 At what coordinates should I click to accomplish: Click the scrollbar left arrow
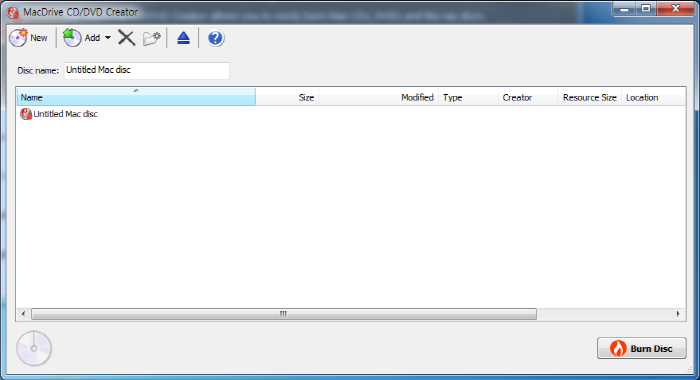point(23,314)
